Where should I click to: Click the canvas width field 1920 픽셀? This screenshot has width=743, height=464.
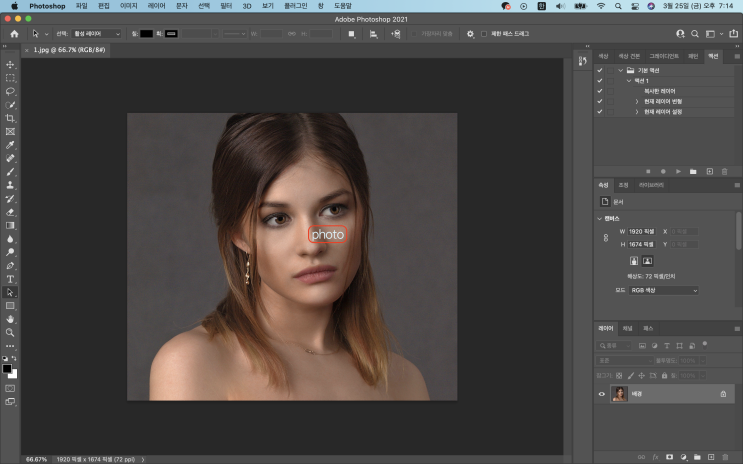pos(642,231)
